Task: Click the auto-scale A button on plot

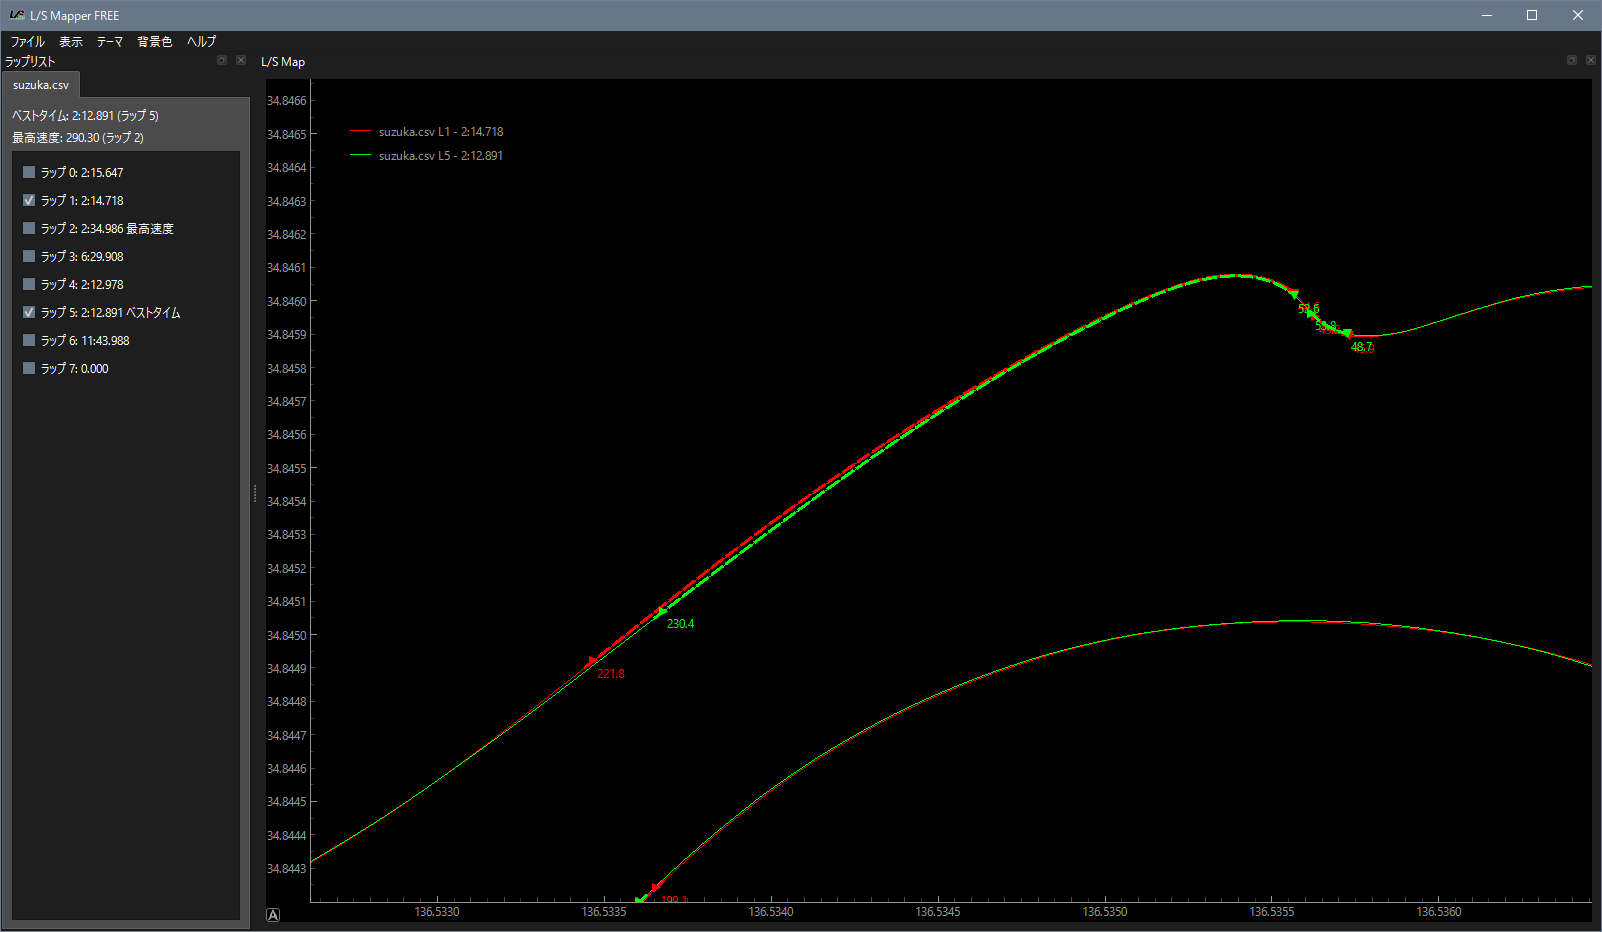Action: click(x=273, y=914)
